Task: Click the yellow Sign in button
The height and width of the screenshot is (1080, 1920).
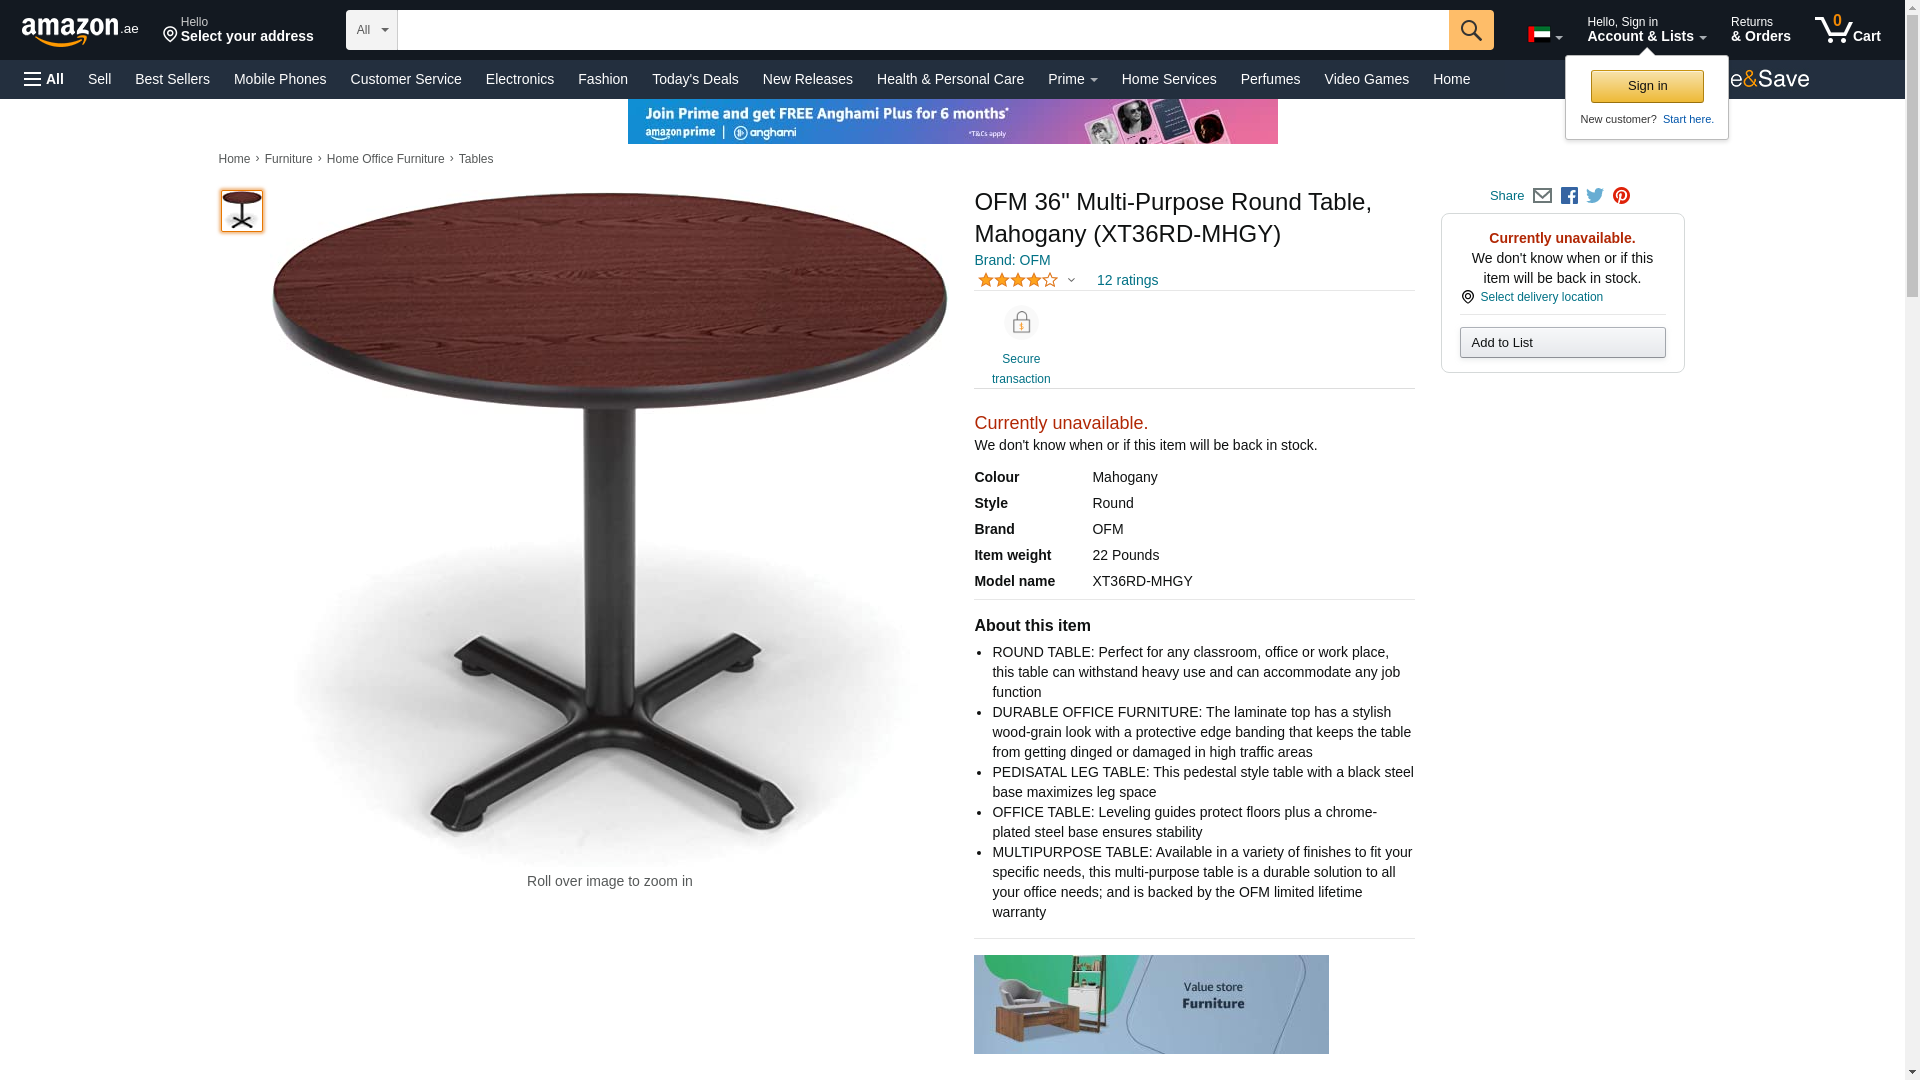Action: (x=1647, y=86)
